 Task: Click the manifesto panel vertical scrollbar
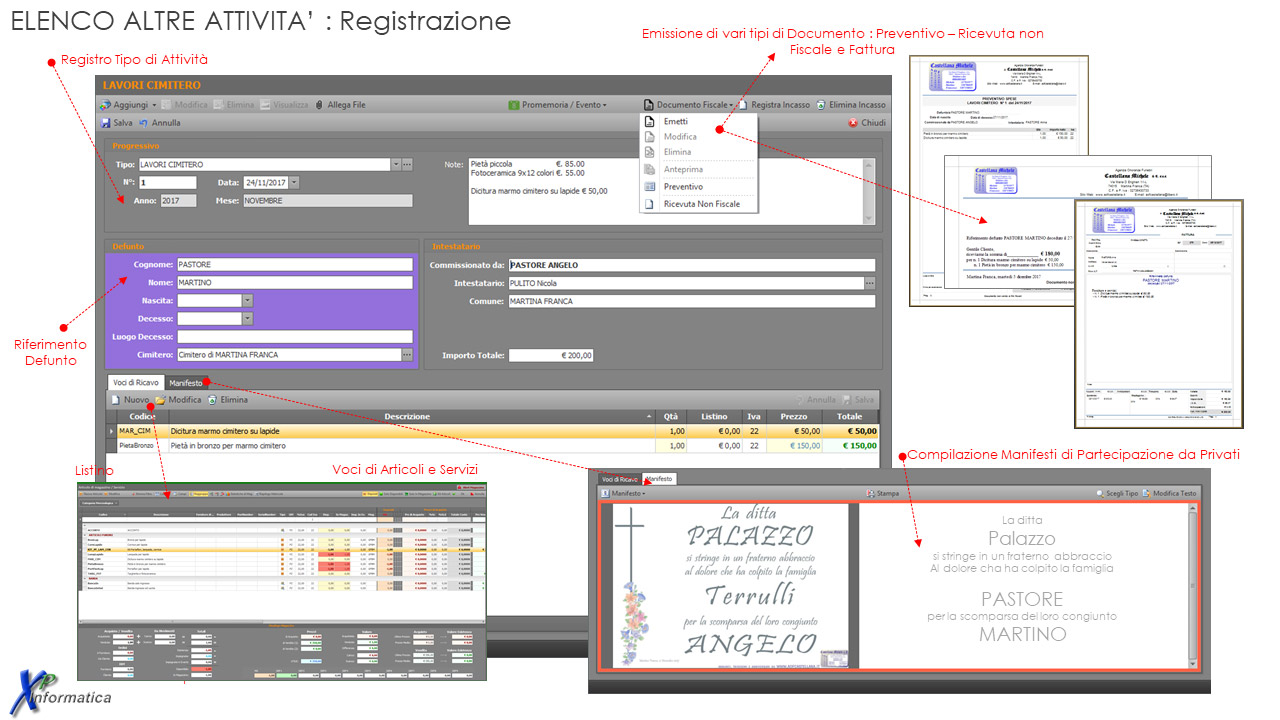pos(1192,586)
